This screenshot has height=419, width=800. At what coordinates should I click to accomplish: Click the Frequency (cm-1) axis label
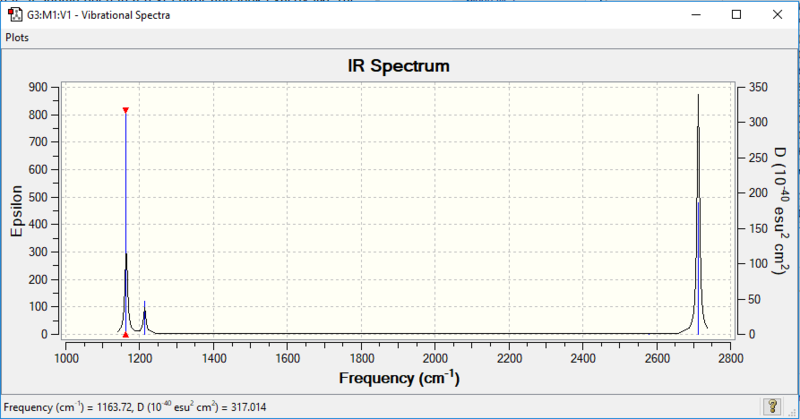click(399, 378)
